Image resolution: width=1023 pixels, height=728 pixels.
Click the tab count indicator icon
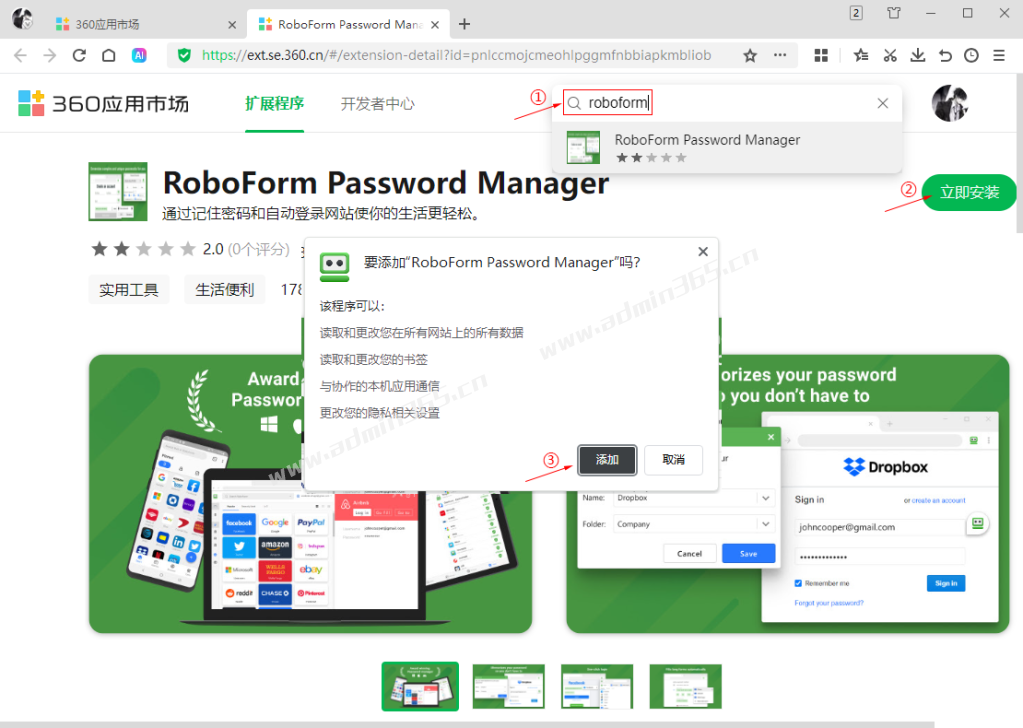tap(856, 13)
